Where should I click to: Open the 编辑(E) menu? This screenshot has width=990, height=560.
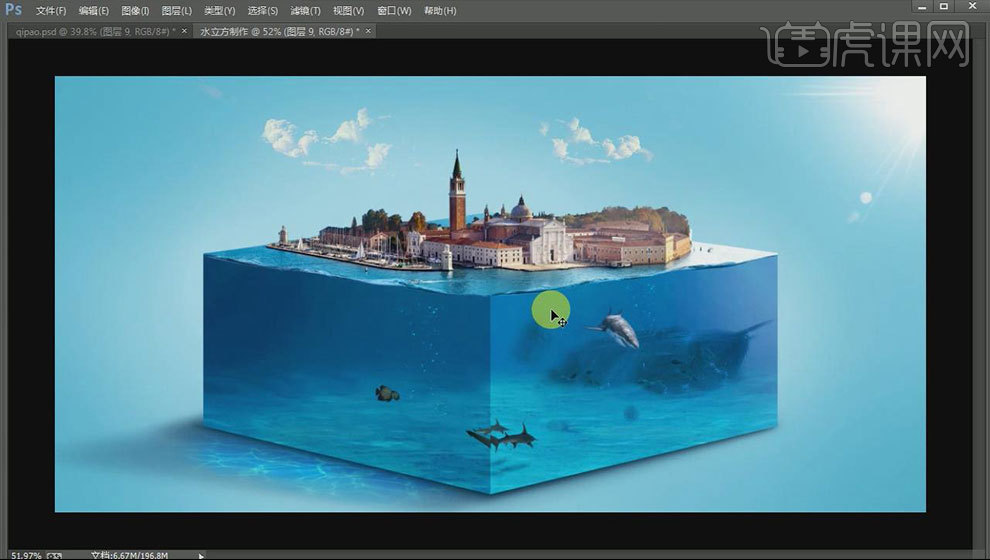point(93,11)
